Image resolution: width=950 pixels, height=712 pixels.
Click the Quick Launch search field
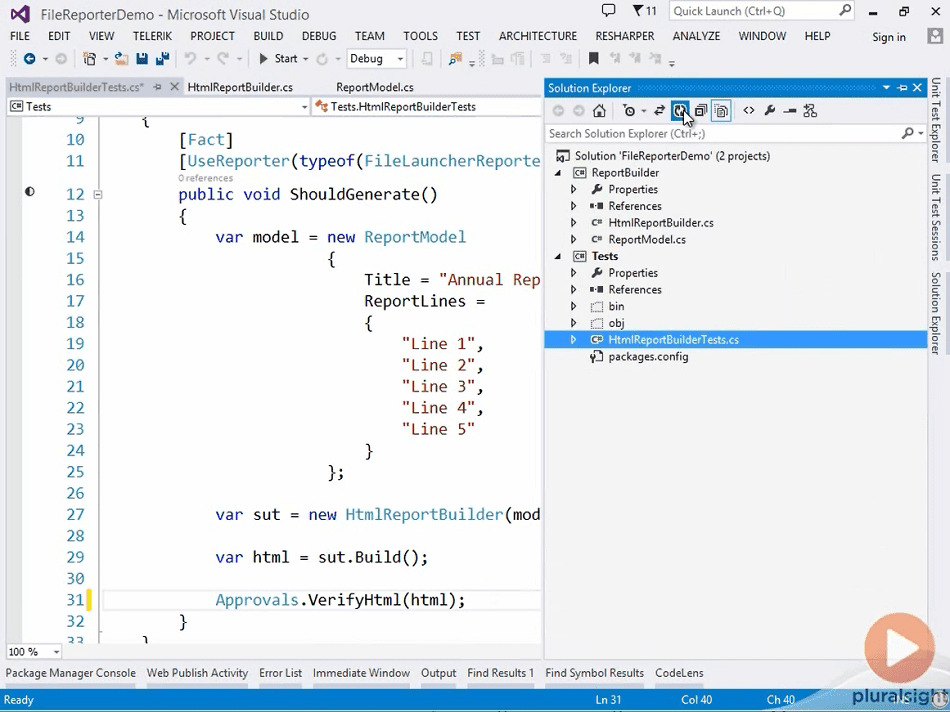[x=762, y=11]
